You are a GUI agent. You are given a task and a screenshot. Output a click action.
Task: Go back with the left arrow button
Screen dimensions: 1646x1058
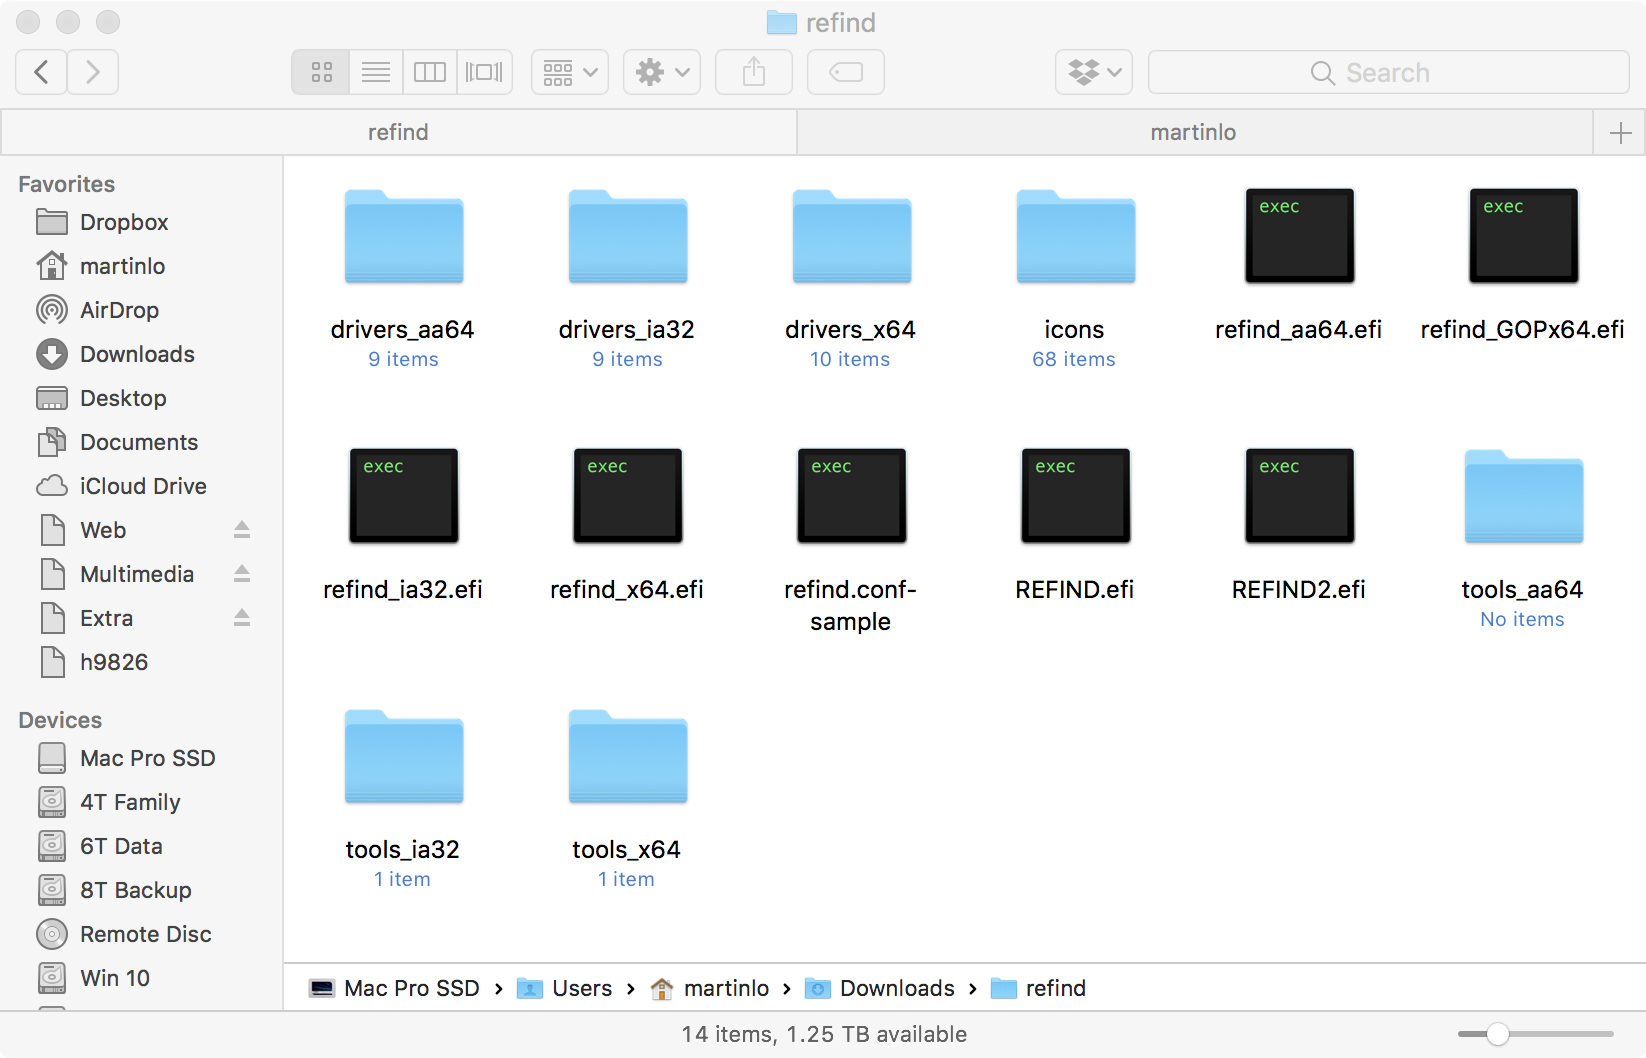(42, 72)
